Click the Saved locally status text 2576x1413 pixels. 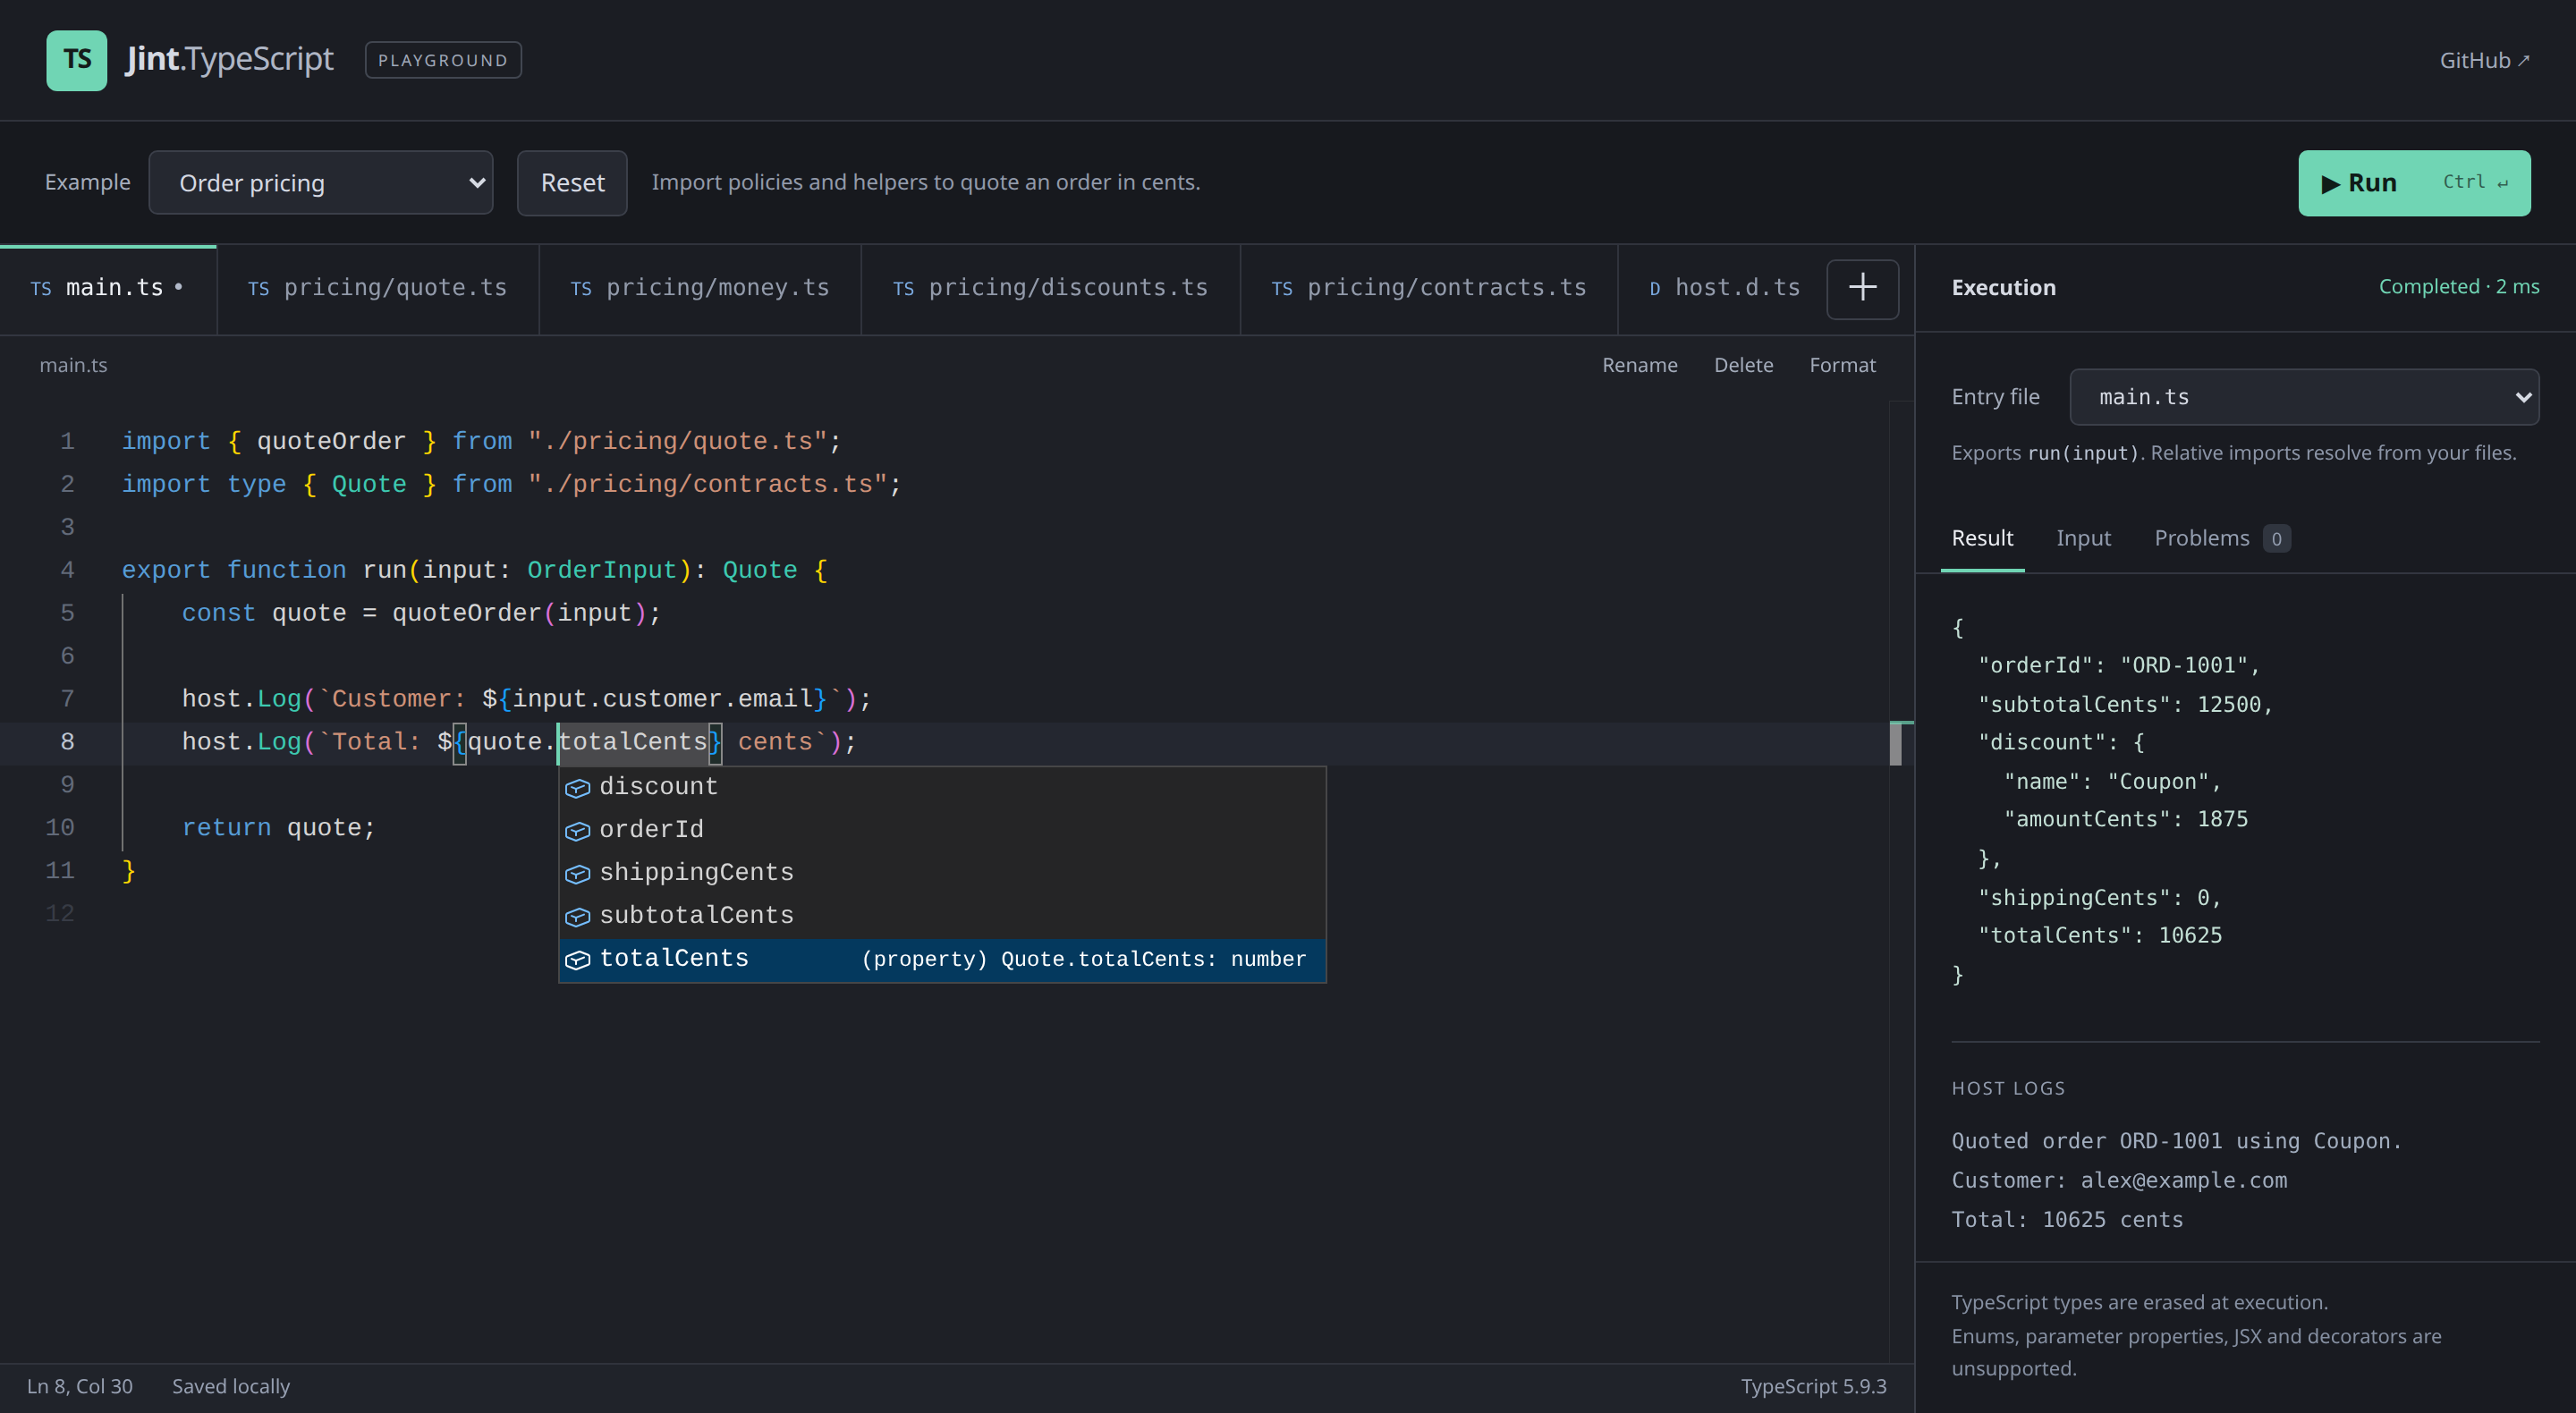231,1386
